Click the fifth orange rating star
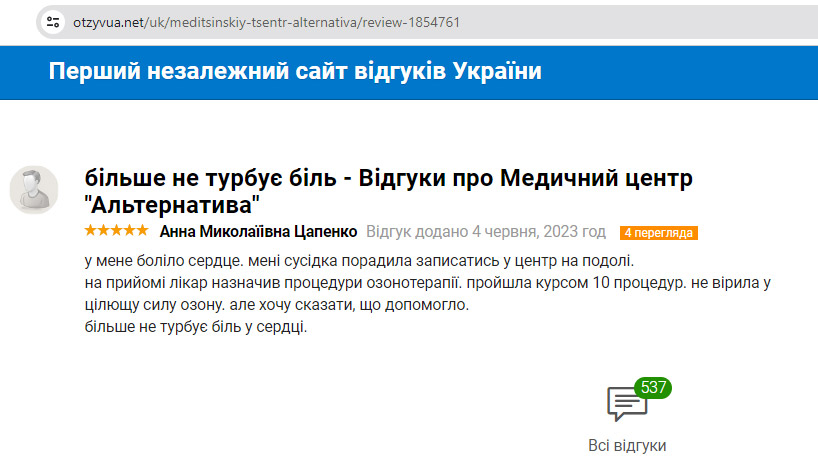The image size is (818, 461). (x=143, y=232)
